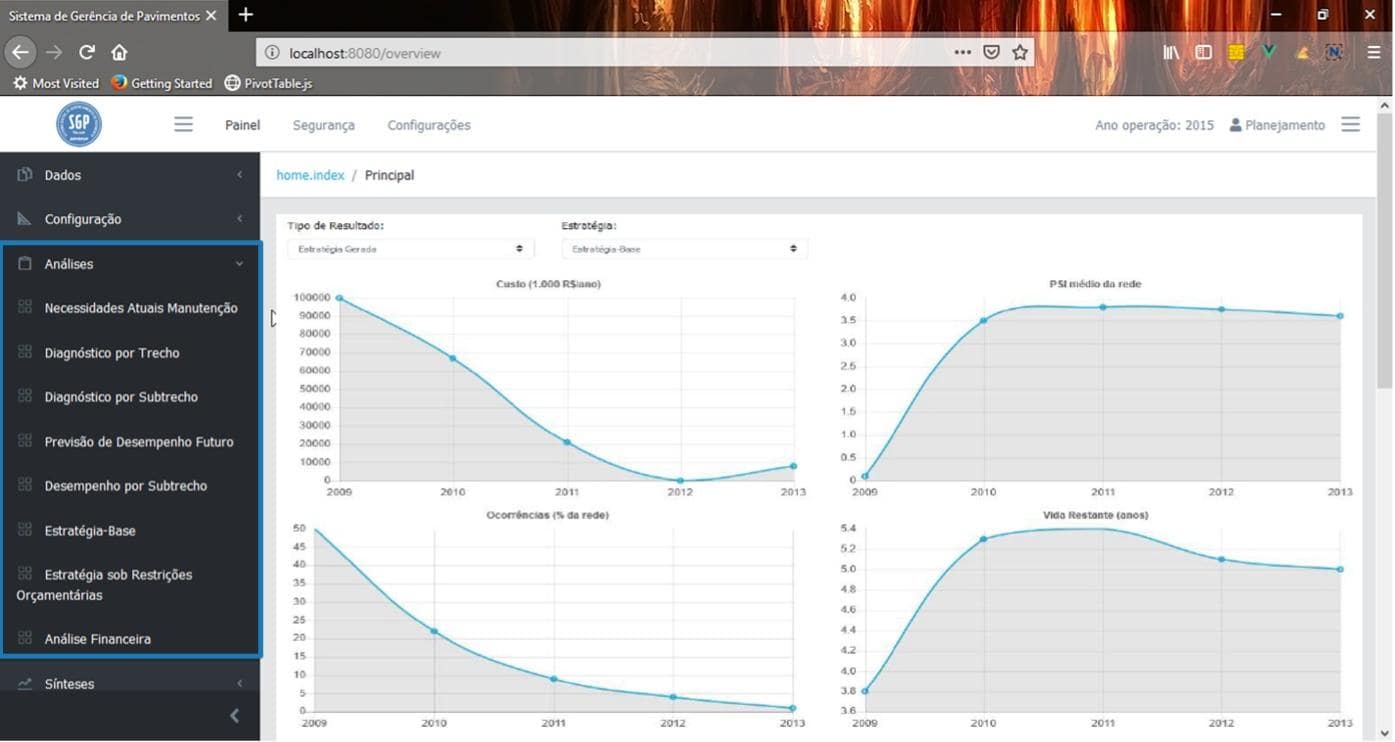Open the Configurações top menu
The width and height of the screenshot is (1395, 742).
click(x=428, y=125)
